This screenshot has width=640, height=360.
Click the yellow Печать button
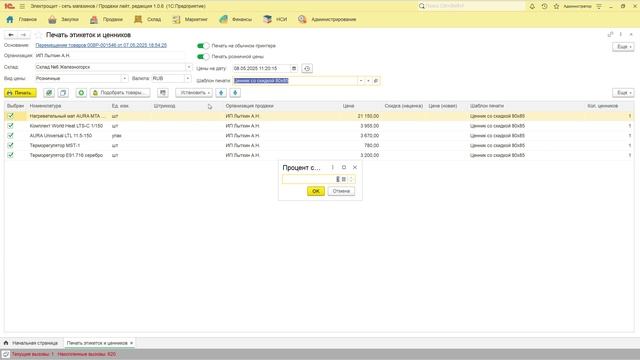tap(20, 93)
